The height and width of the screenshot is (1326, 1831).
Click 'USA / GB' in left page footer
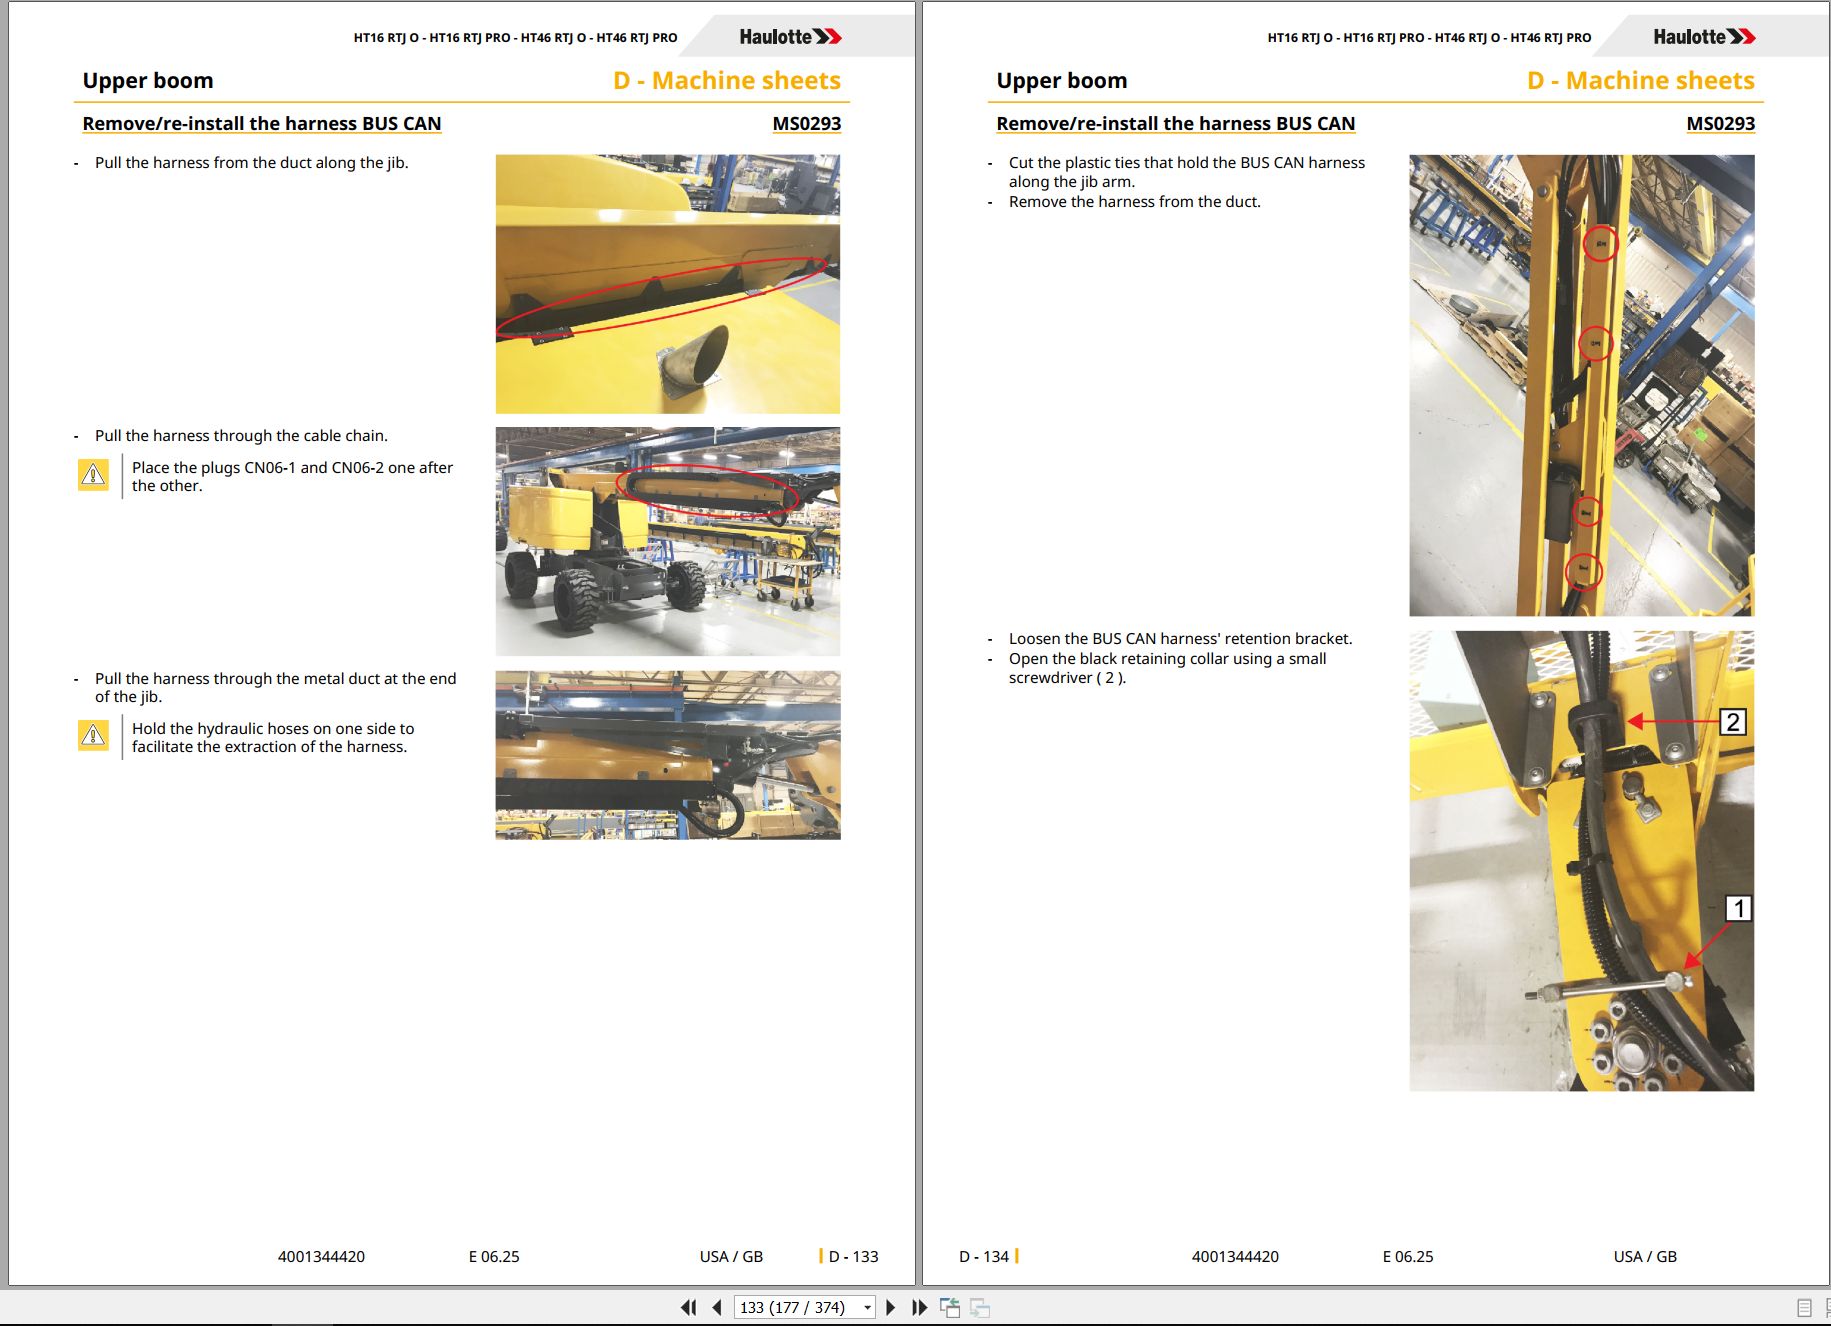[731, 1256]
